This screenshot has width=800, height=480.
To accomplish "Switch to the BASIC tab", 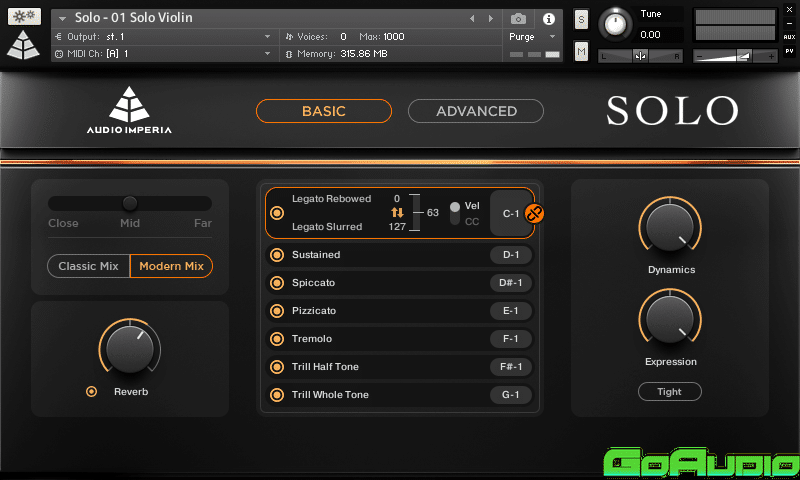I will pos(323,111).
